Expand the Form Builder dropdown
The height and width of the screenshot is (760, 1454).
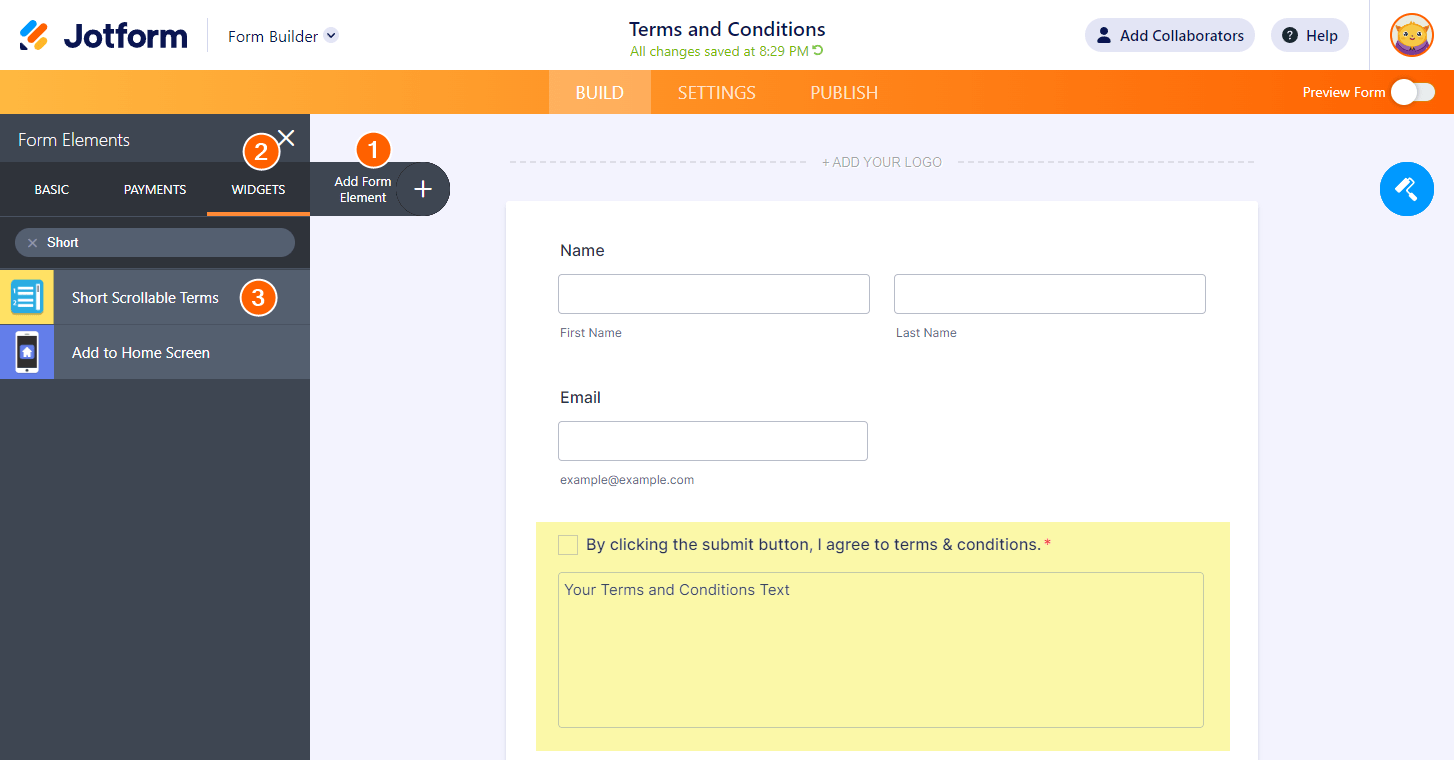pyautogui.click(x=331, y=36)
